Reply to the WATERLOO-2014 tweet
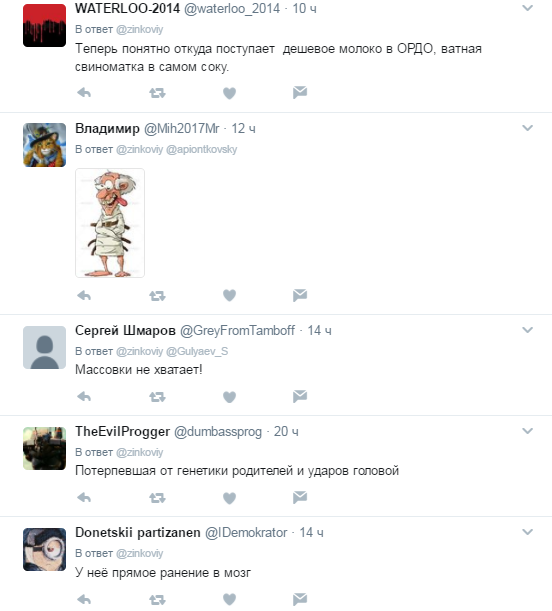This screenshot has width=552, height=611. 84,93
